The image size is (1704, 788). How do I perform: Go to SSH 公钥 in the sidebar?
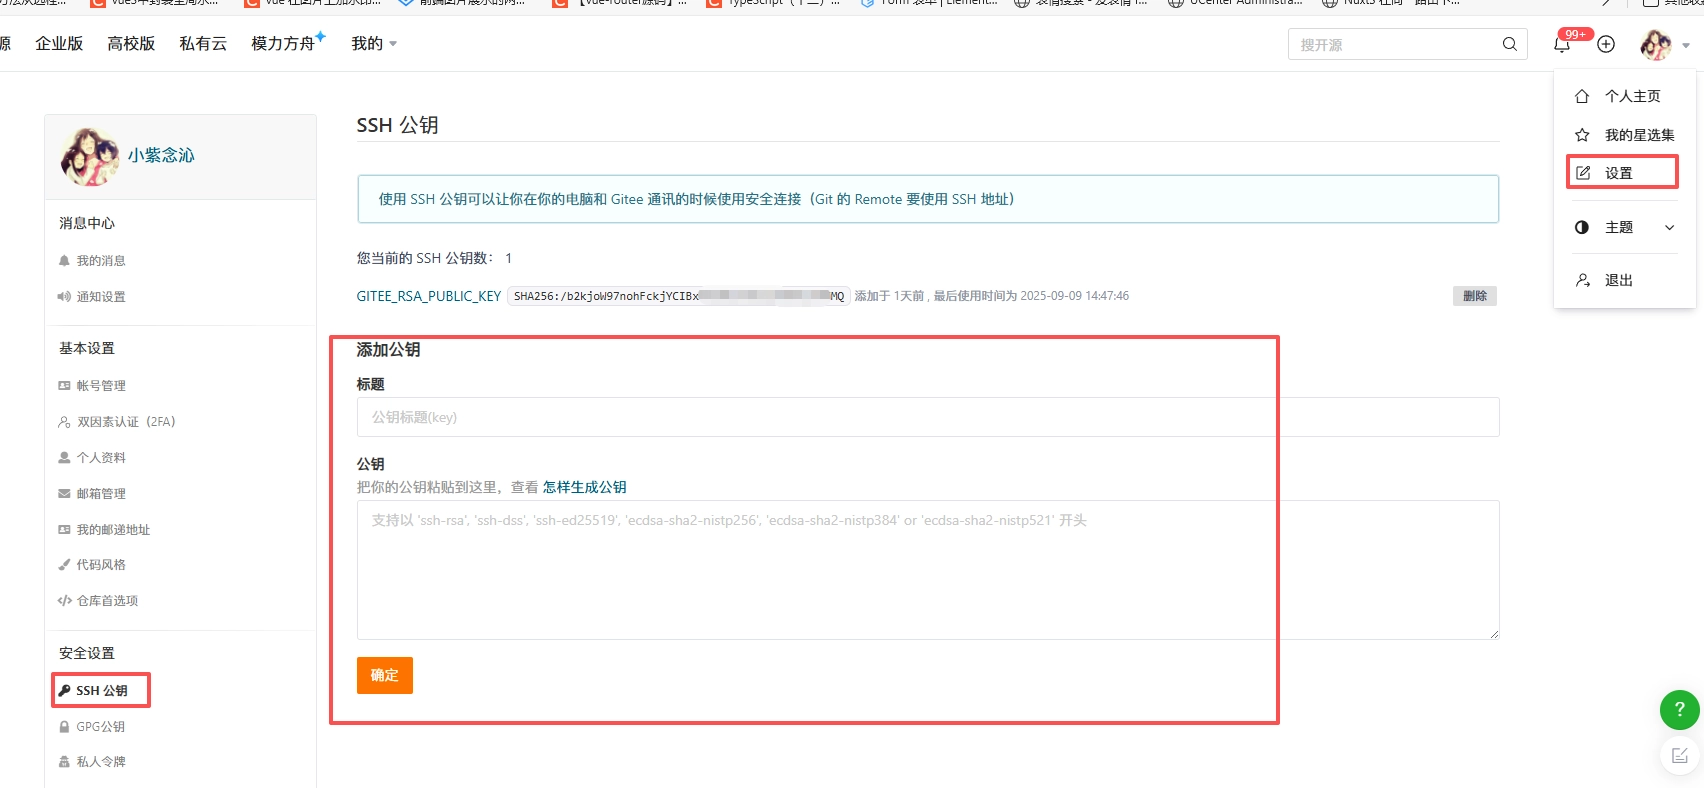click(102, 691)
